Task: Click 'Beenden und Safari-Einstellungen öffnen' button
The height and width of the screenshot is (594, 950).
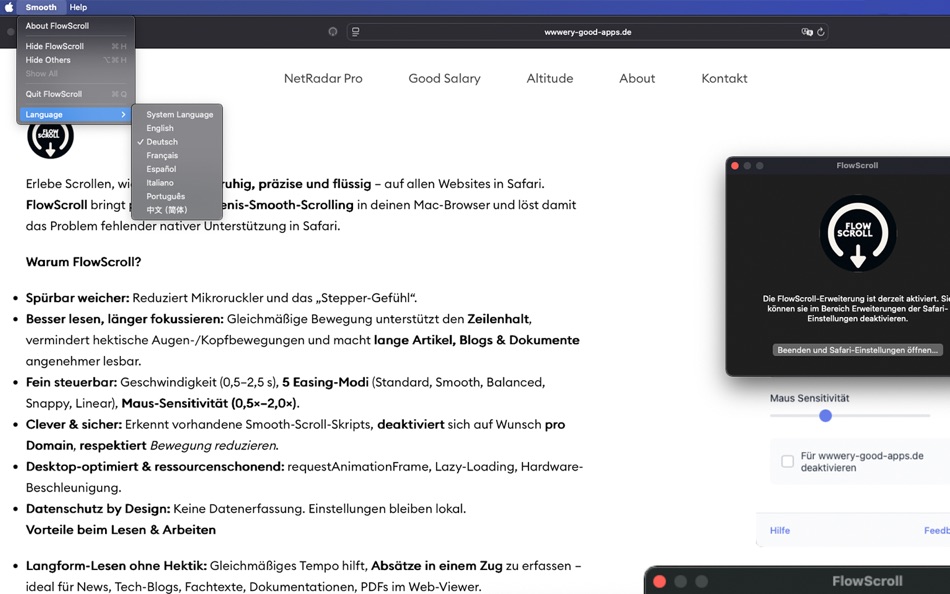Action: coord(858,349)
